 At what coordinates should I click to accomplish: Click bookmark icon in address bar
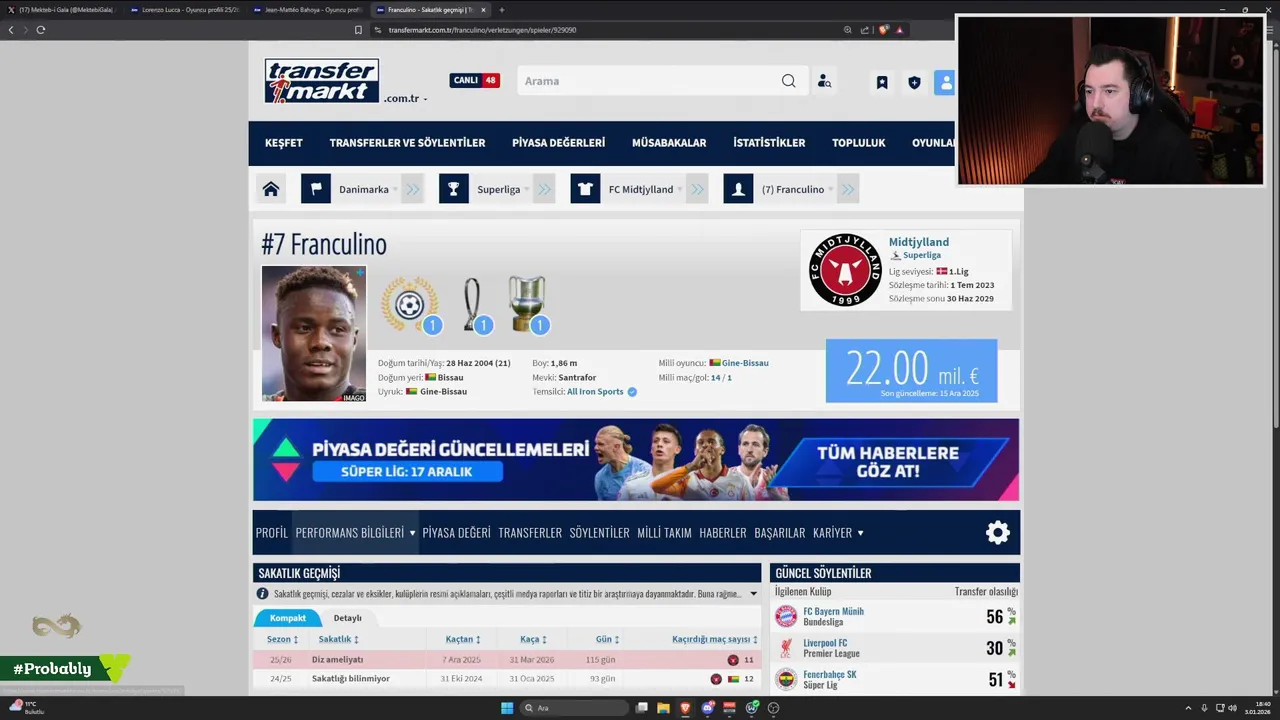tap(358, 30)
